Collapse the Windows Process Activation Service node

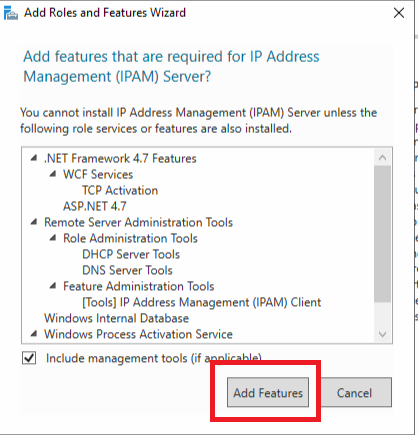coord(34,334)
